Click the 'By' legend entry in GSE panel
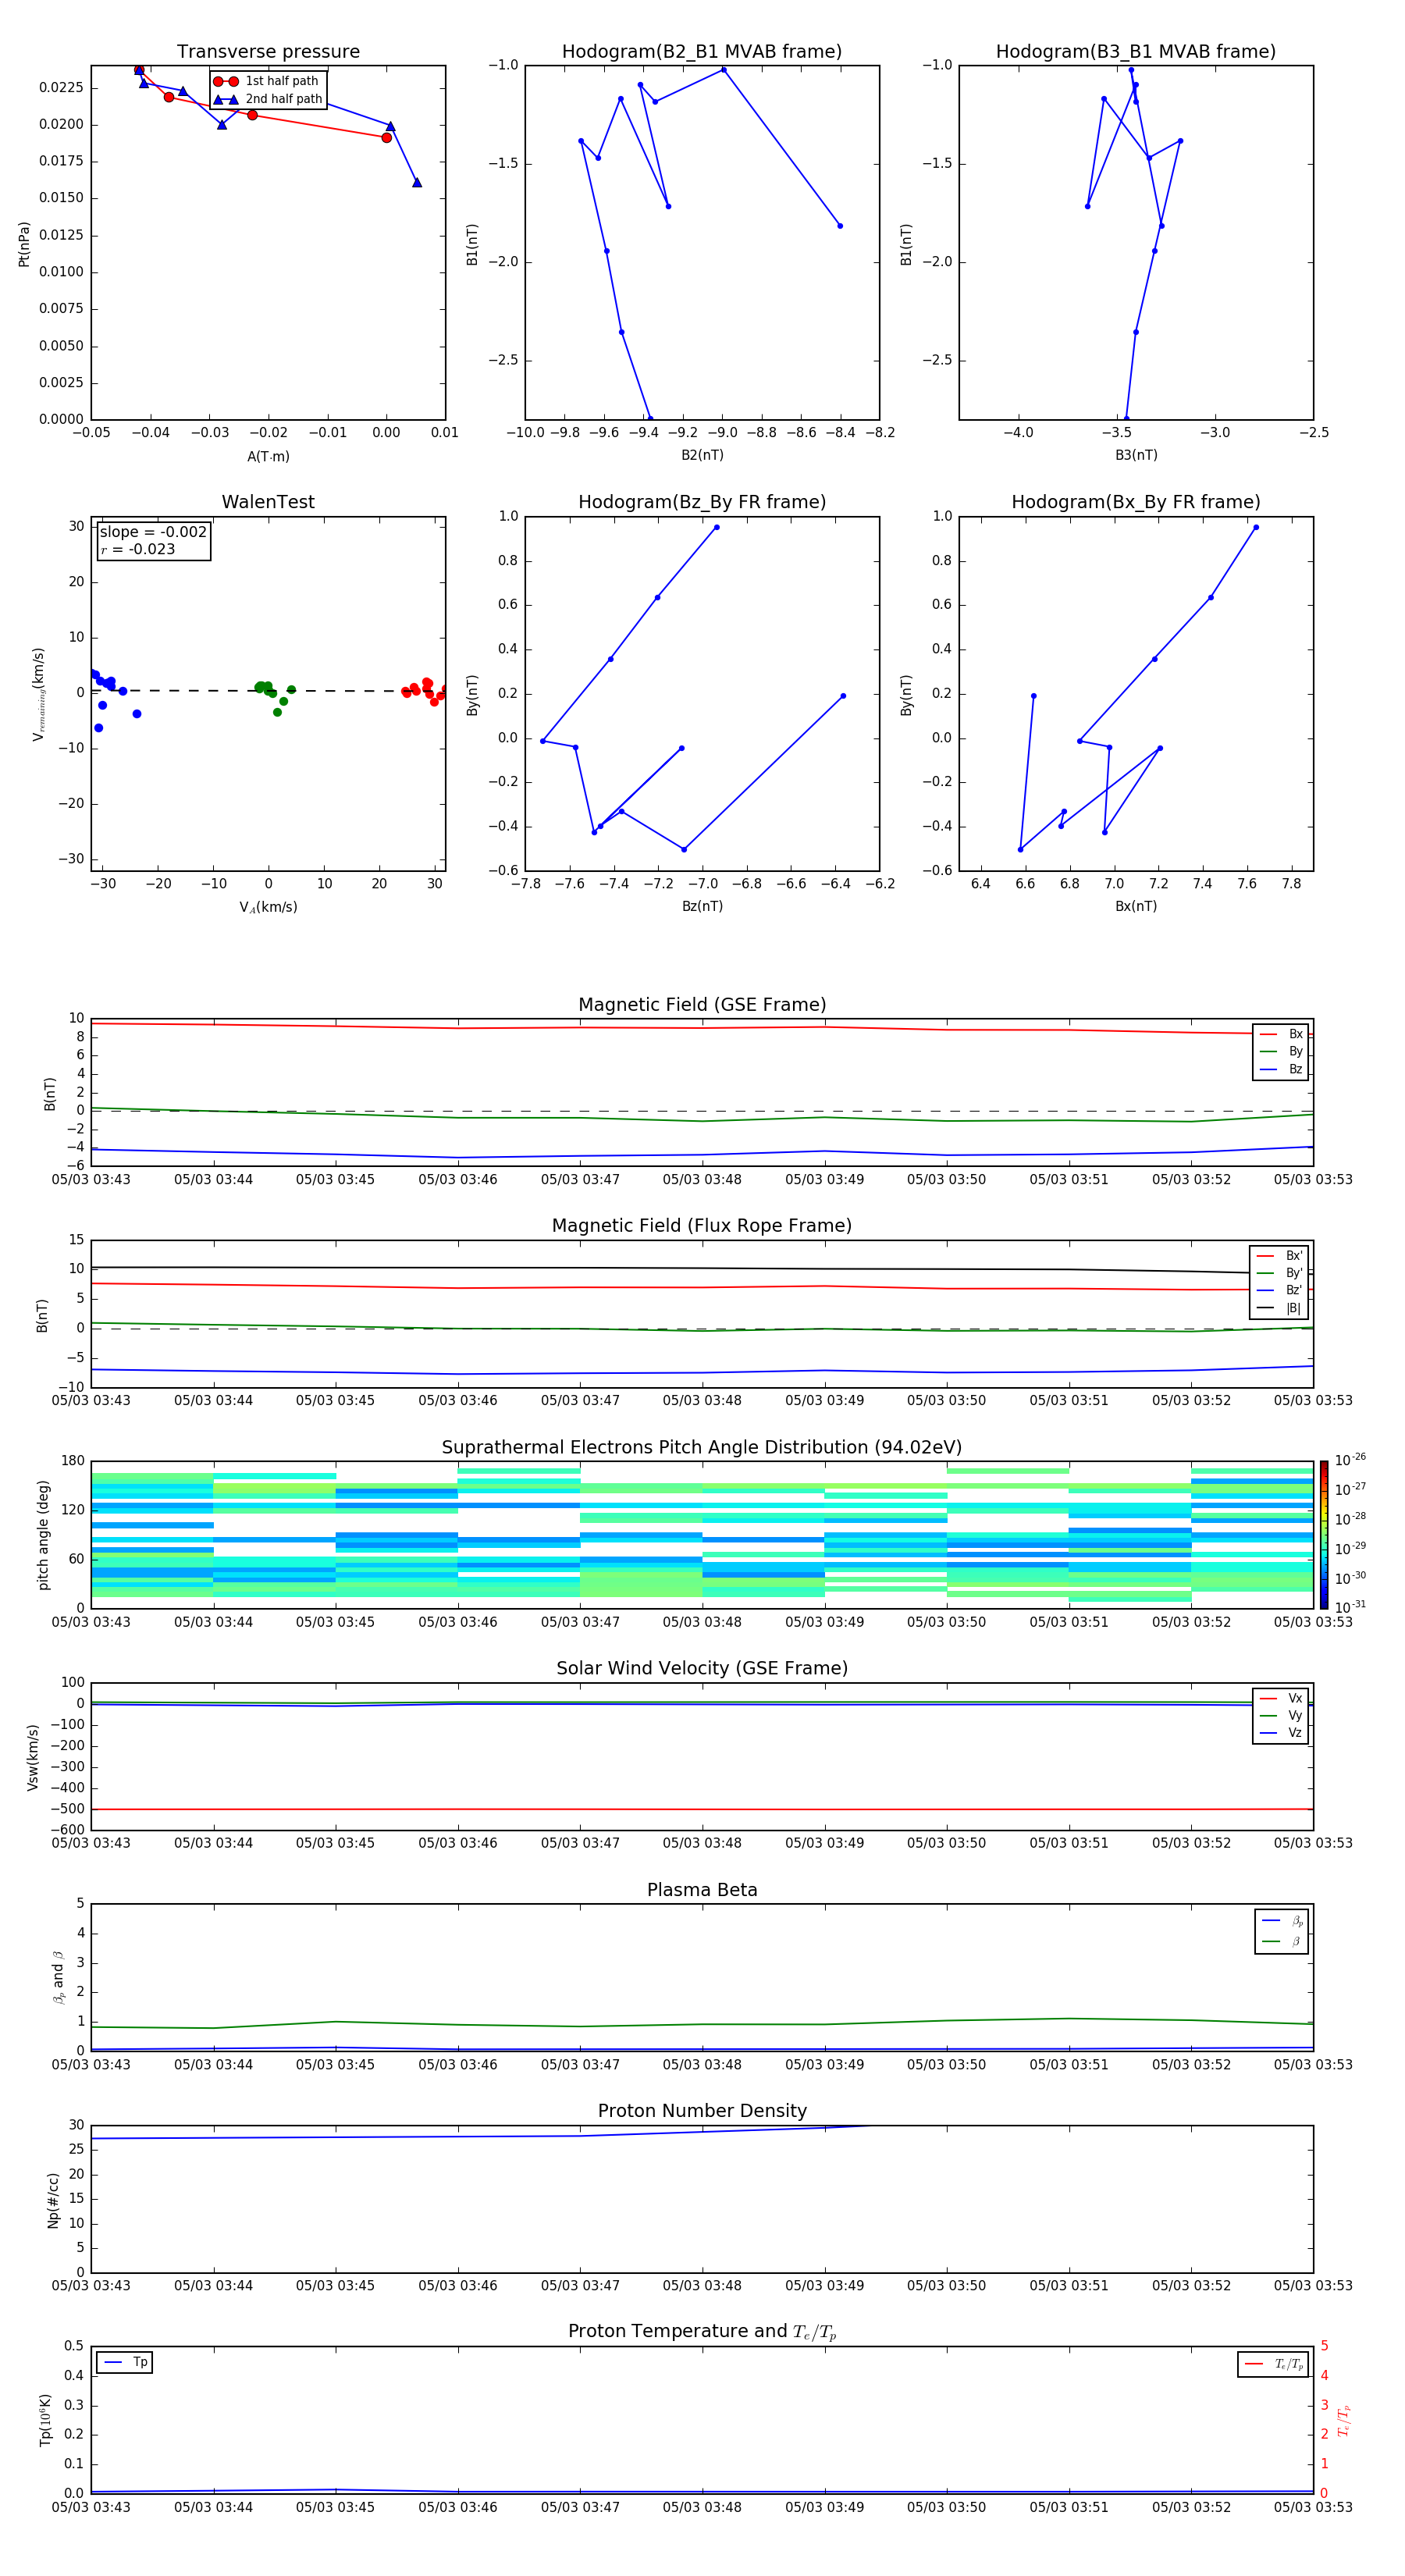Viewport: 1405px width, 2576px height. [x=1281, y=1051]
